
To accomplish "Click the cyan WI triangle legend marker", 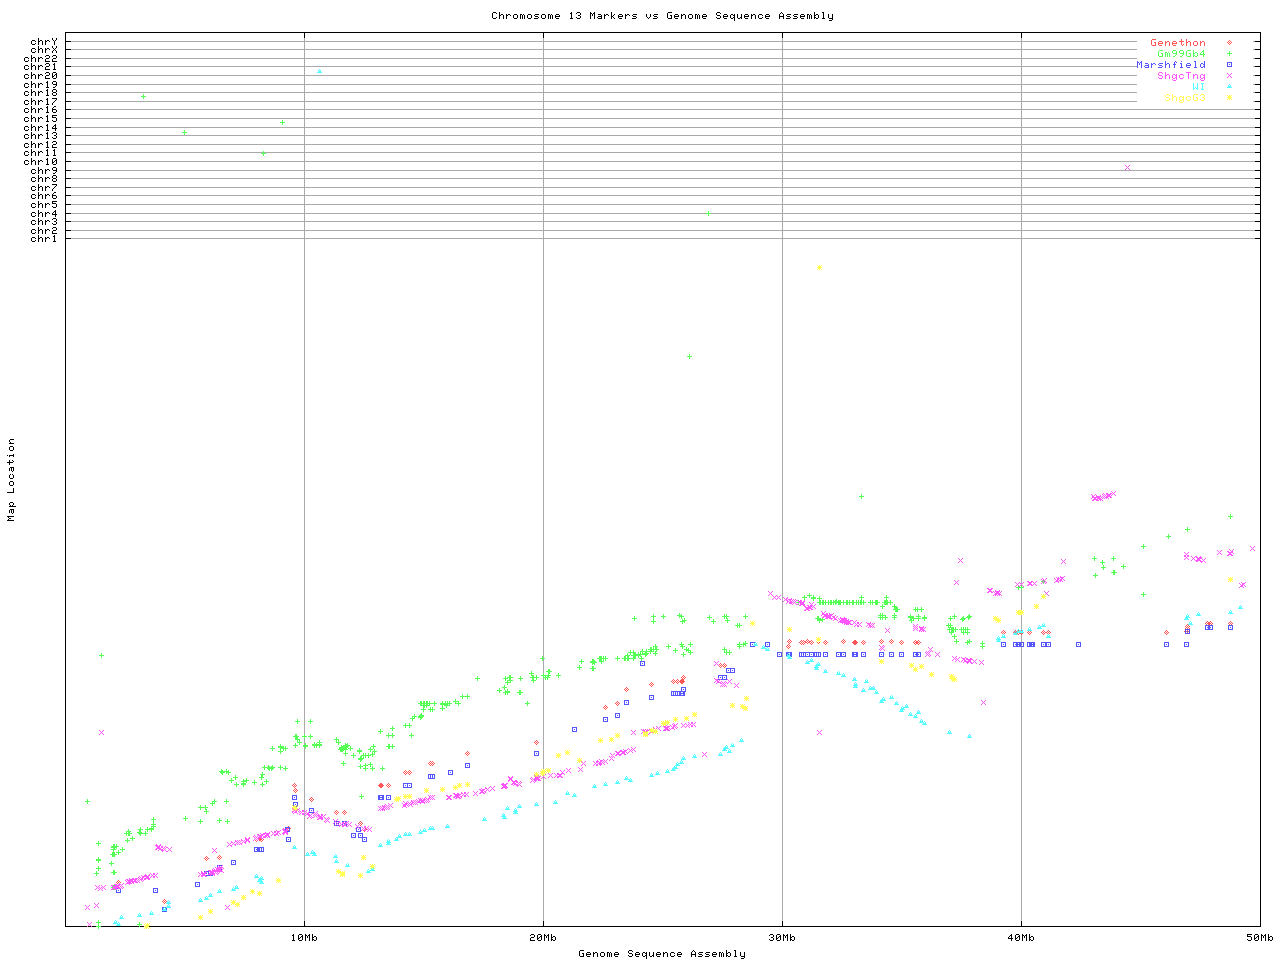I will pos(1229,87).
